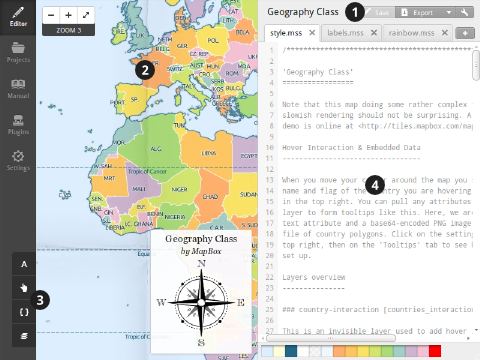The image size is (480, 360).
Task: Open the Fonts panel (A icon)
Action: point(24,264)
